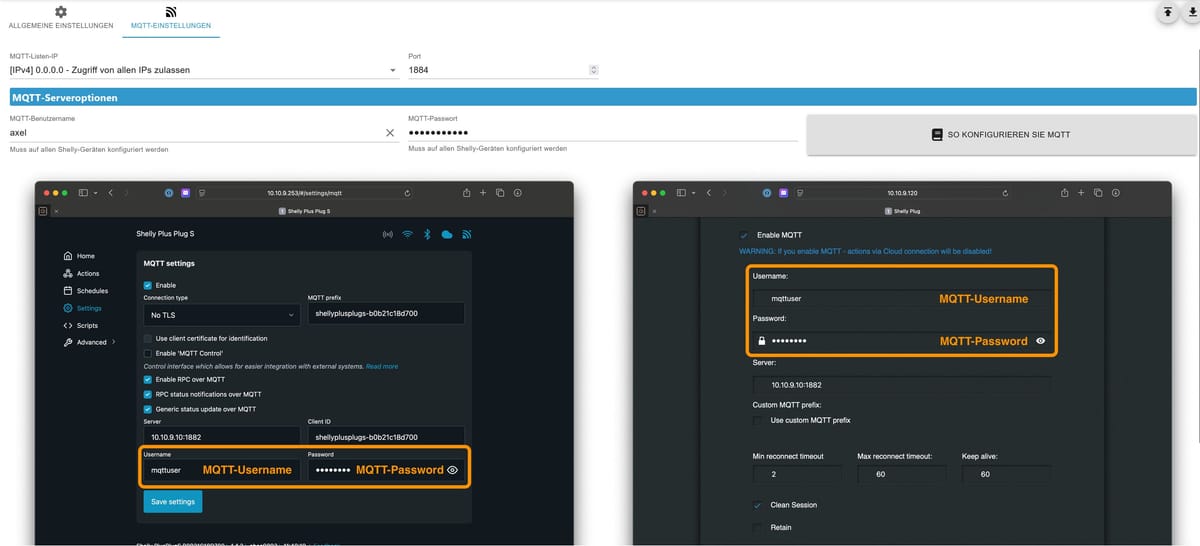Open the Connection type No TLS dropdown
This screenshot has width=1200, height=546.
221,314
